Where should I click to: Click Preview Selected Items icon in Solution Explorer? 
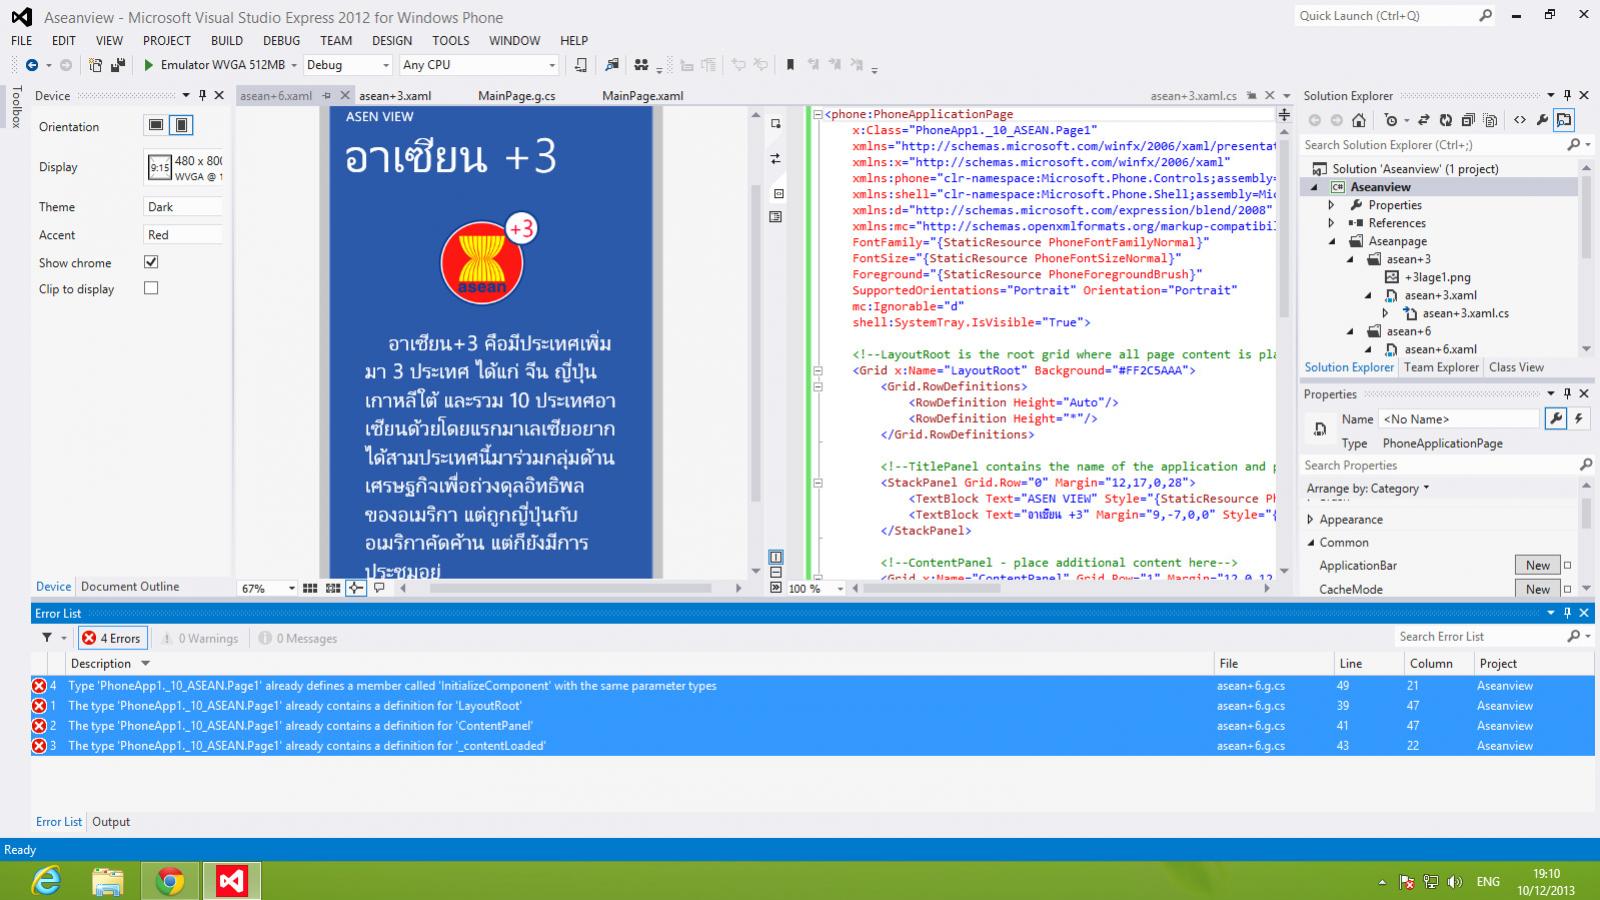[x=1564, y=120]
